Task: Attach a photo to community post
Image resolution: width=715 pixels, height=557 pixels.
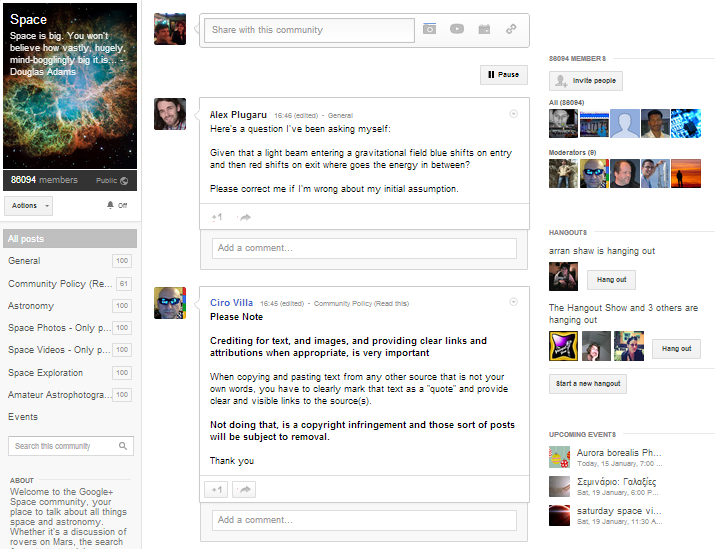Action: tap(429, 29)
